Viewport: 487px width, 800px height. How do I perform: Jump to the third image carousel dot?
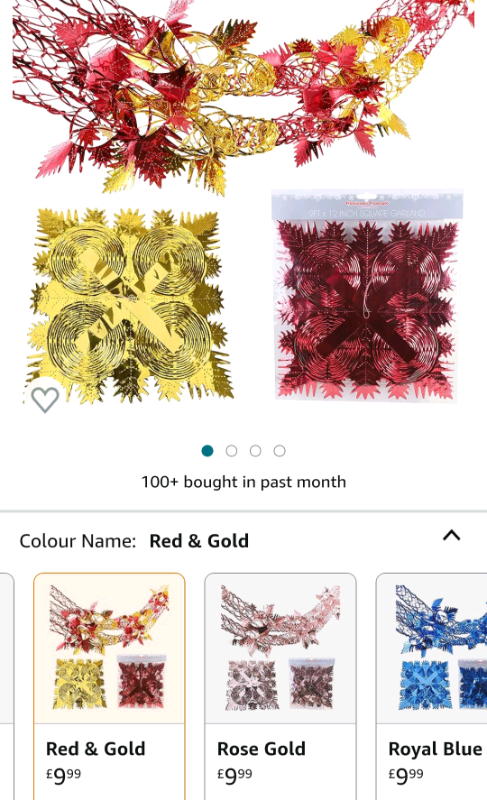[255, 451]
